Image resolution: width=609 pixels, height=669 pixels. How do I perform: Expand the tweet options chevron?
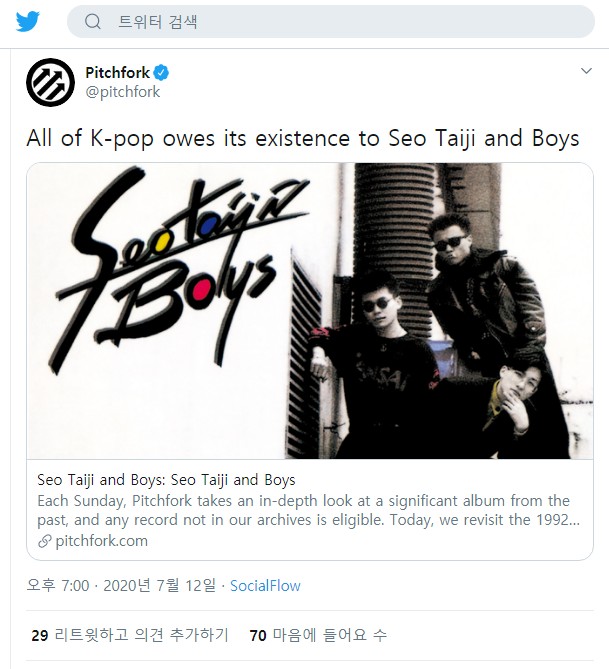click(x=586, y=71)
